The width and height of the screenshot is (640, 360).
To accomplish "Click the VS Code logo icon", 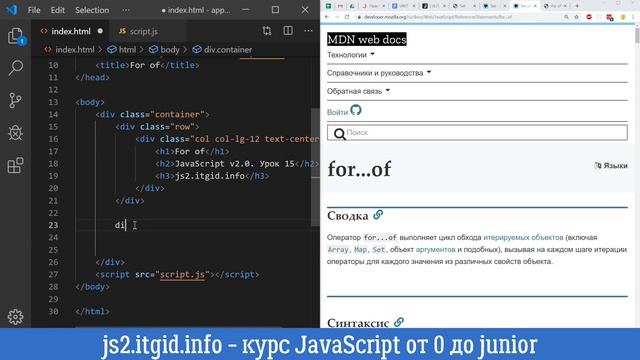I will coord(11,10).
